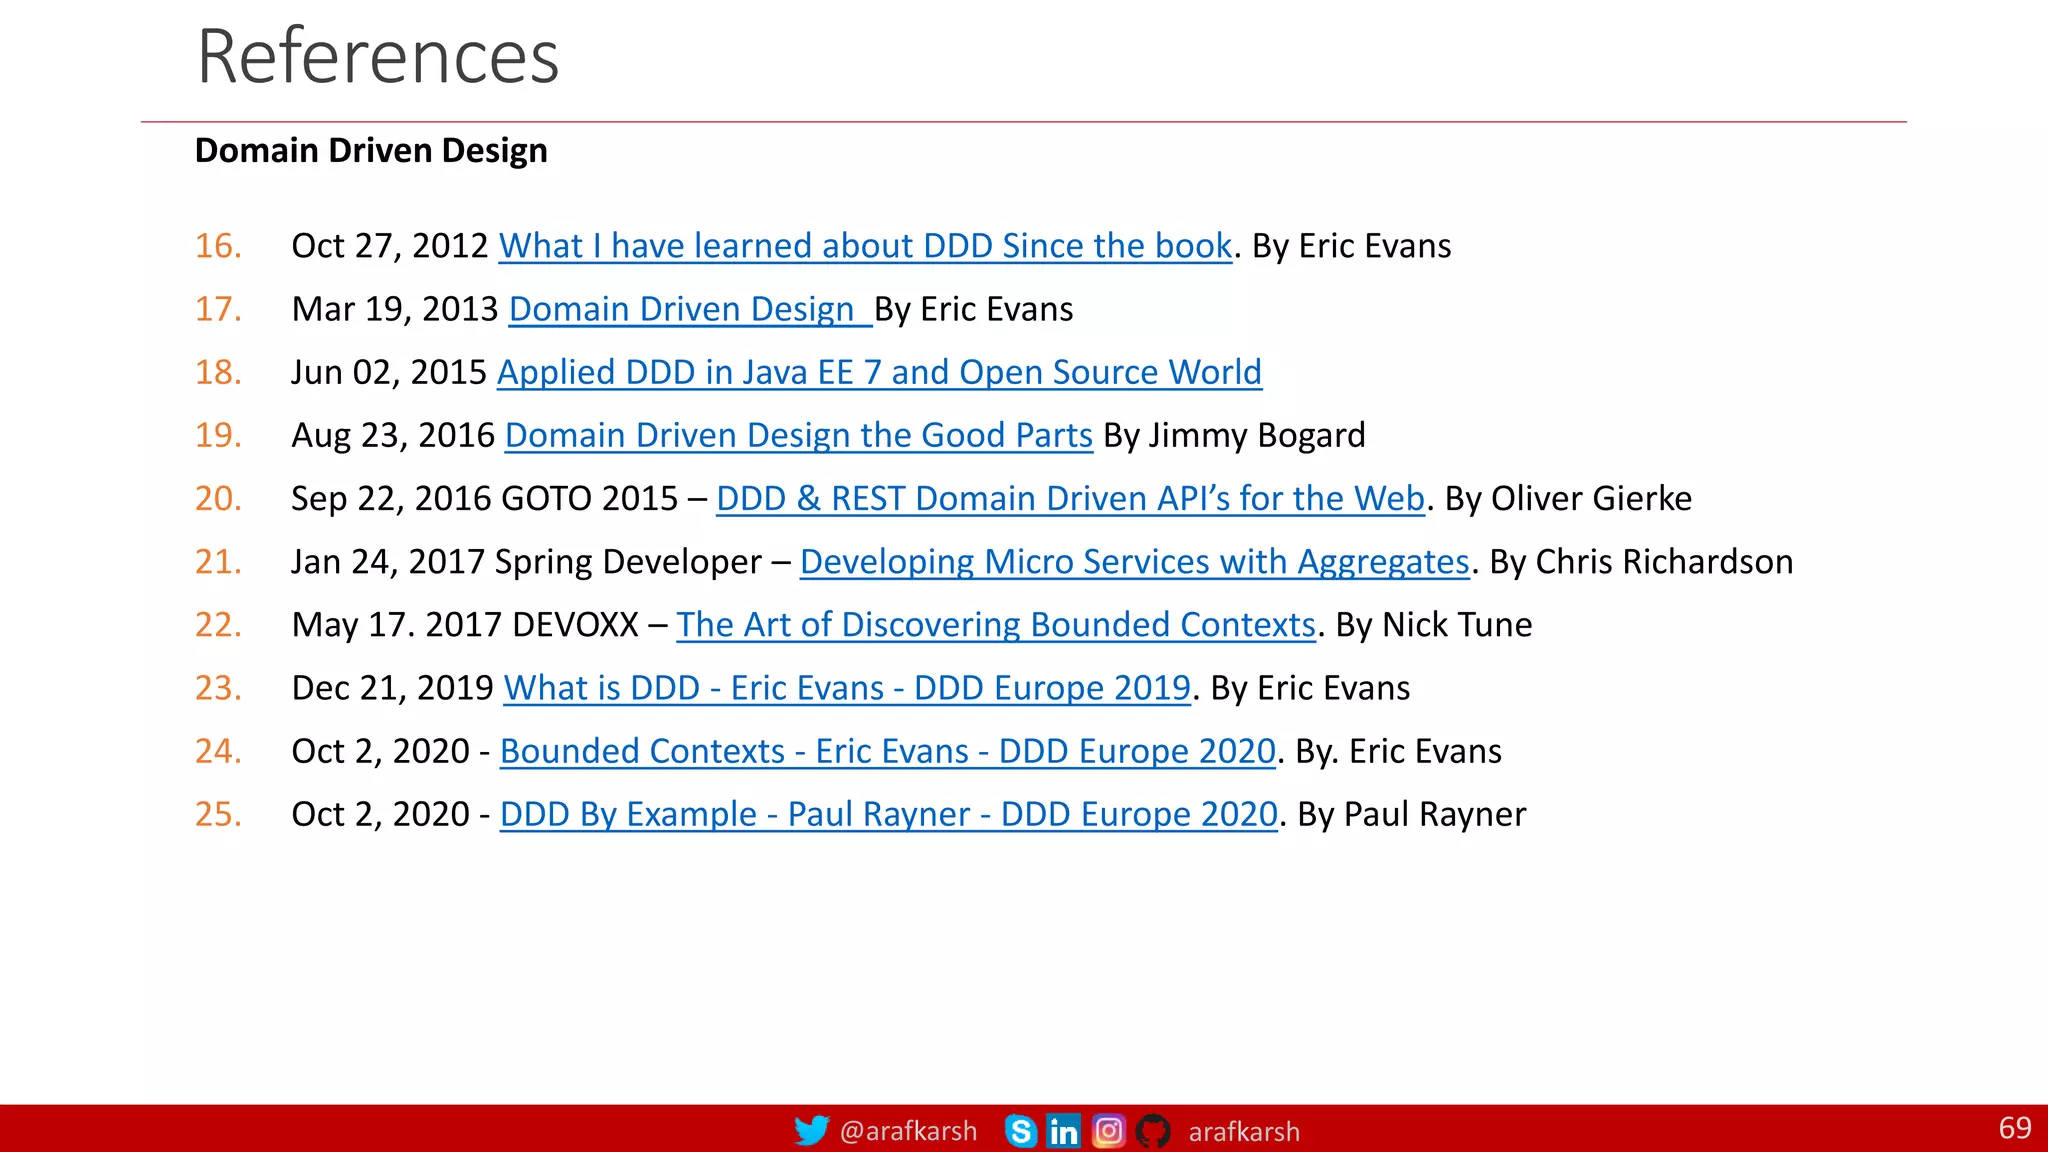Click the date 'Oct 27, 2012'
Screen dimensions: 2048x1152
pyautogui.click(x=390, y=246)
